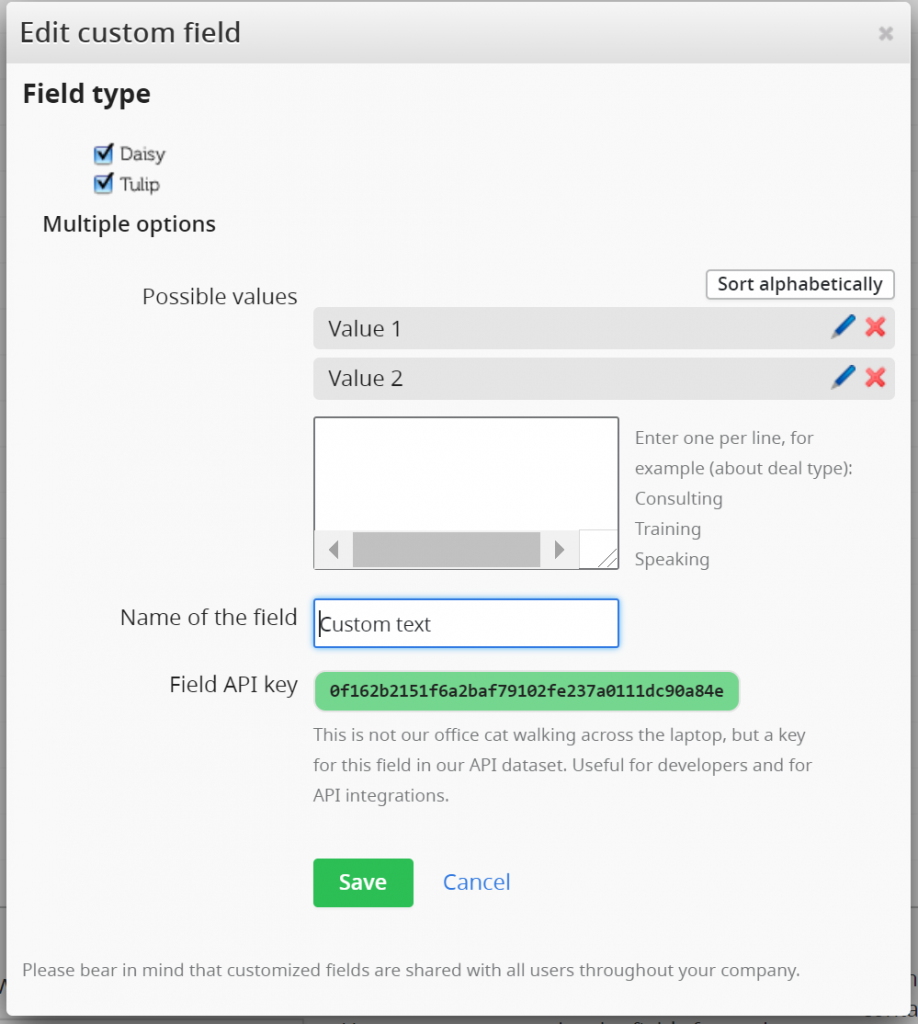Focus the Name of the field input
This screenshot has width=918, height=1024.
[x=466, y=624]
